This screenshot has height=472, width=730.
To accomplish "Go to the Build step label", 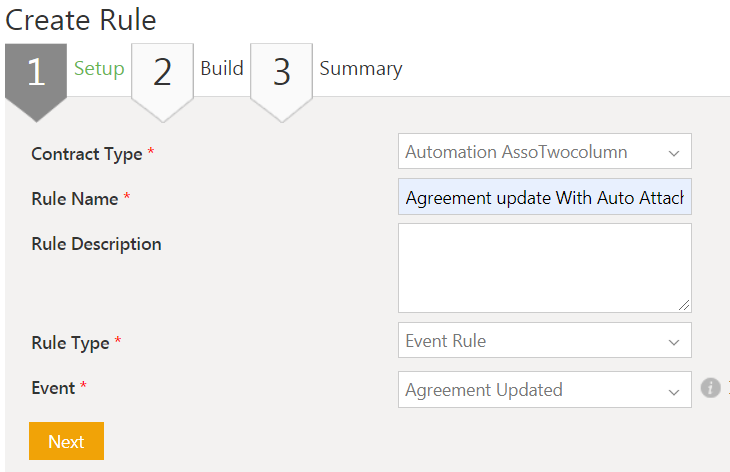I will point(221,69).
